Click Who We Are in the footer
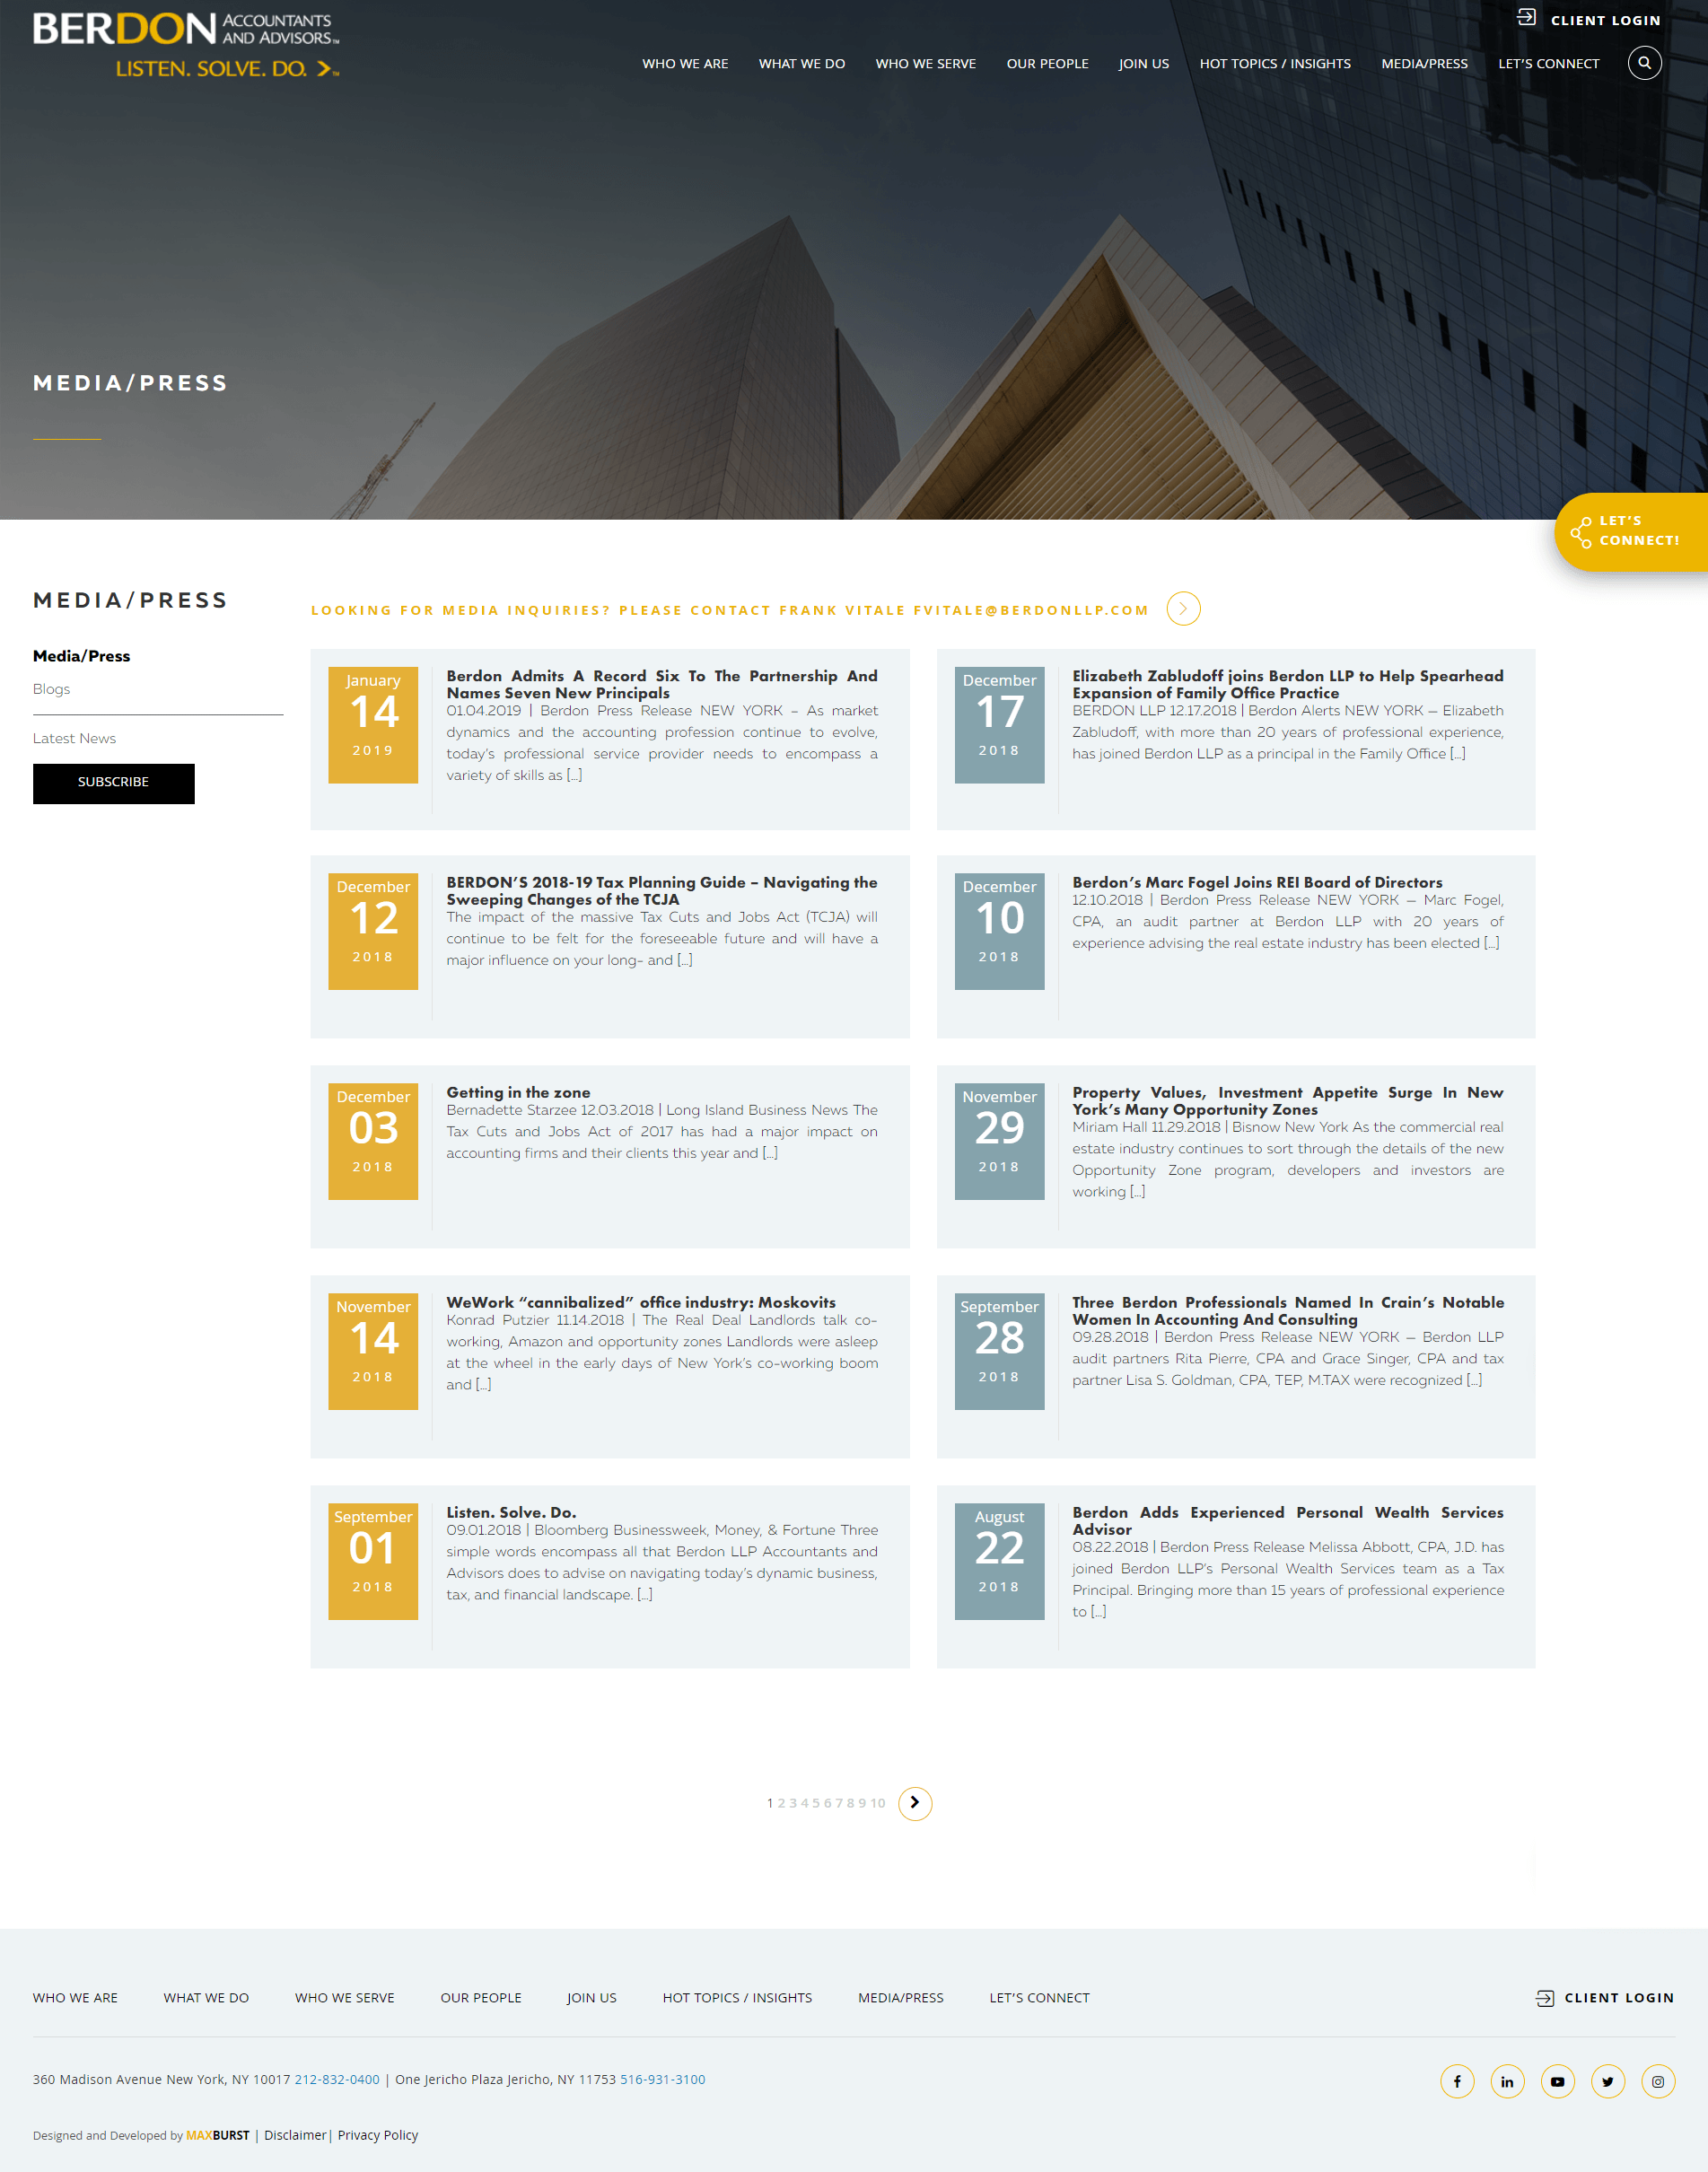This screenshot has width=1708, height=2172. click(75, 1998)
